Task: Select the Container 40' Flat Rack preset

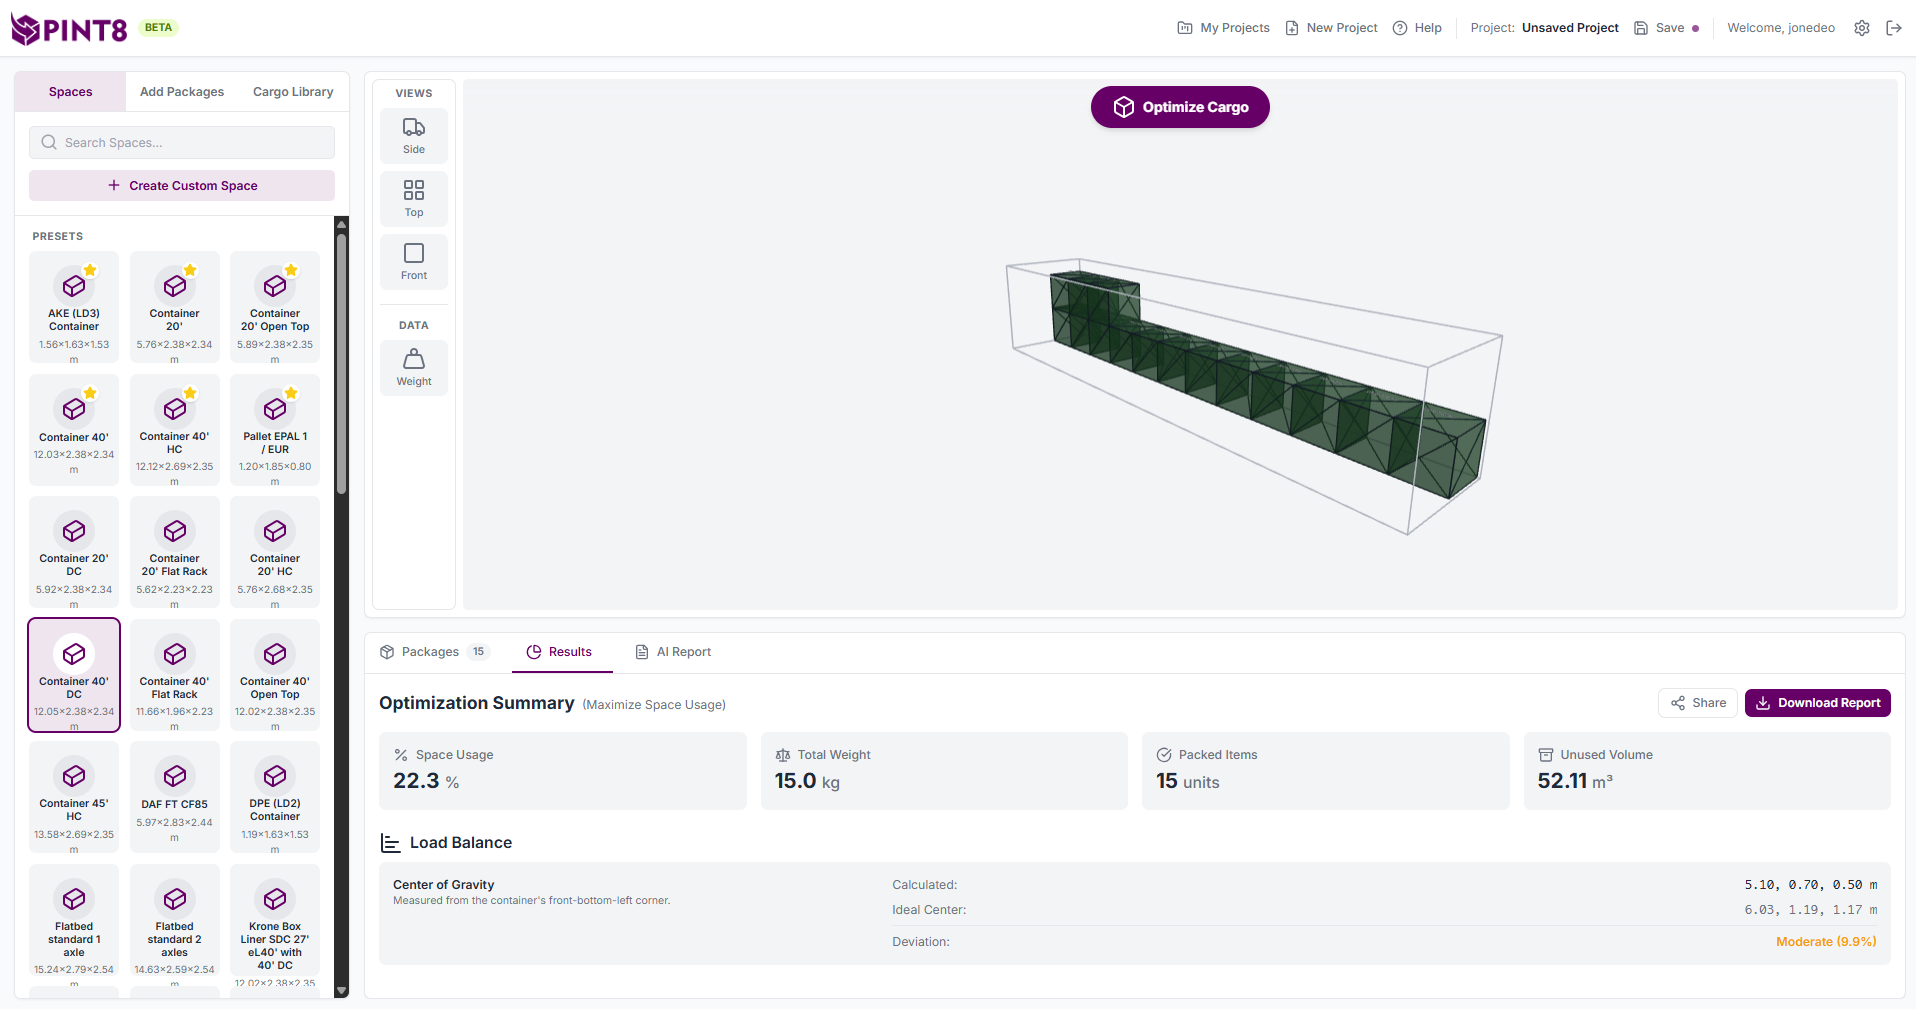Action: pos(174,675)
